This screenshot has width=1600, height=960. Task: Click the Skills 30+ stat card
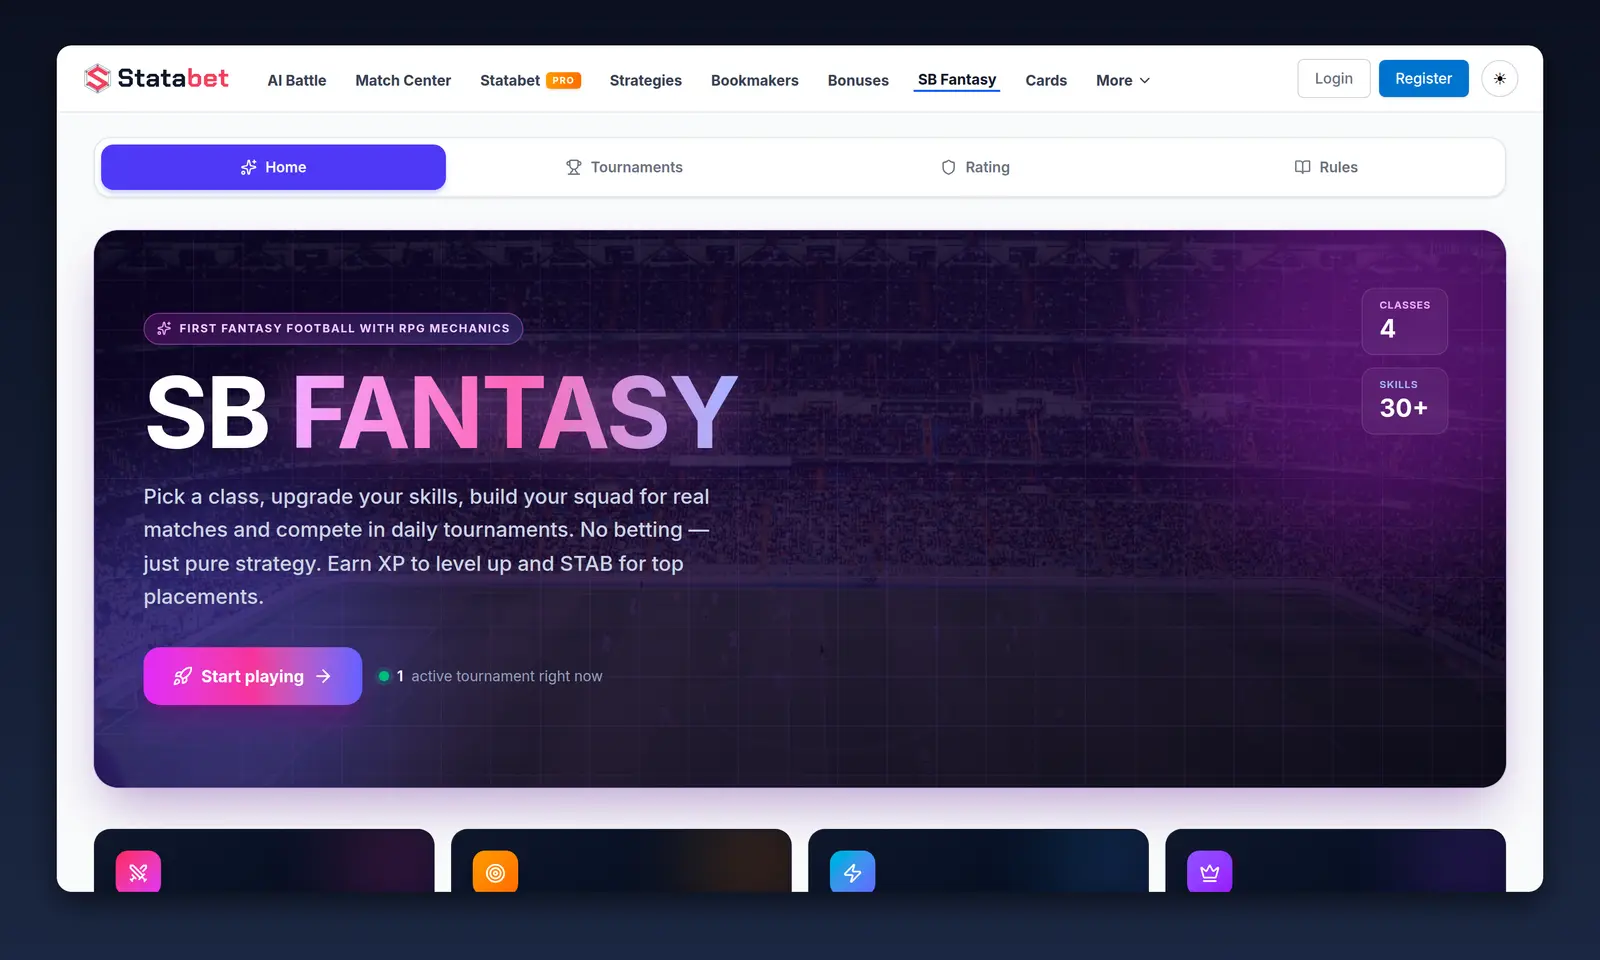pos(1404,401)
